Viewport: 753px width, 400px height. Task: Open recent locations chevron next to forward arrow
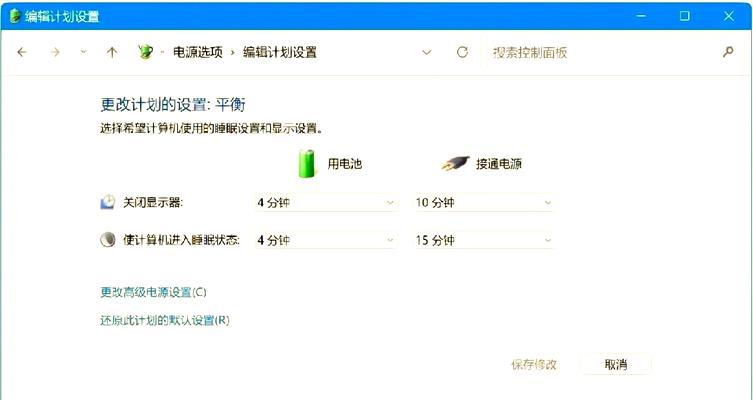[84, 52]
